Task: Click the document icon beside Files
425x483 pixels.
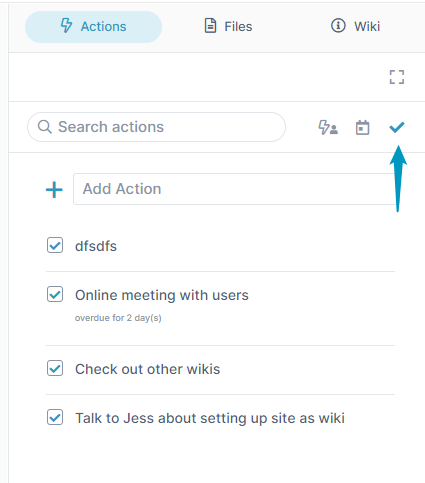Action: point(210,26)
